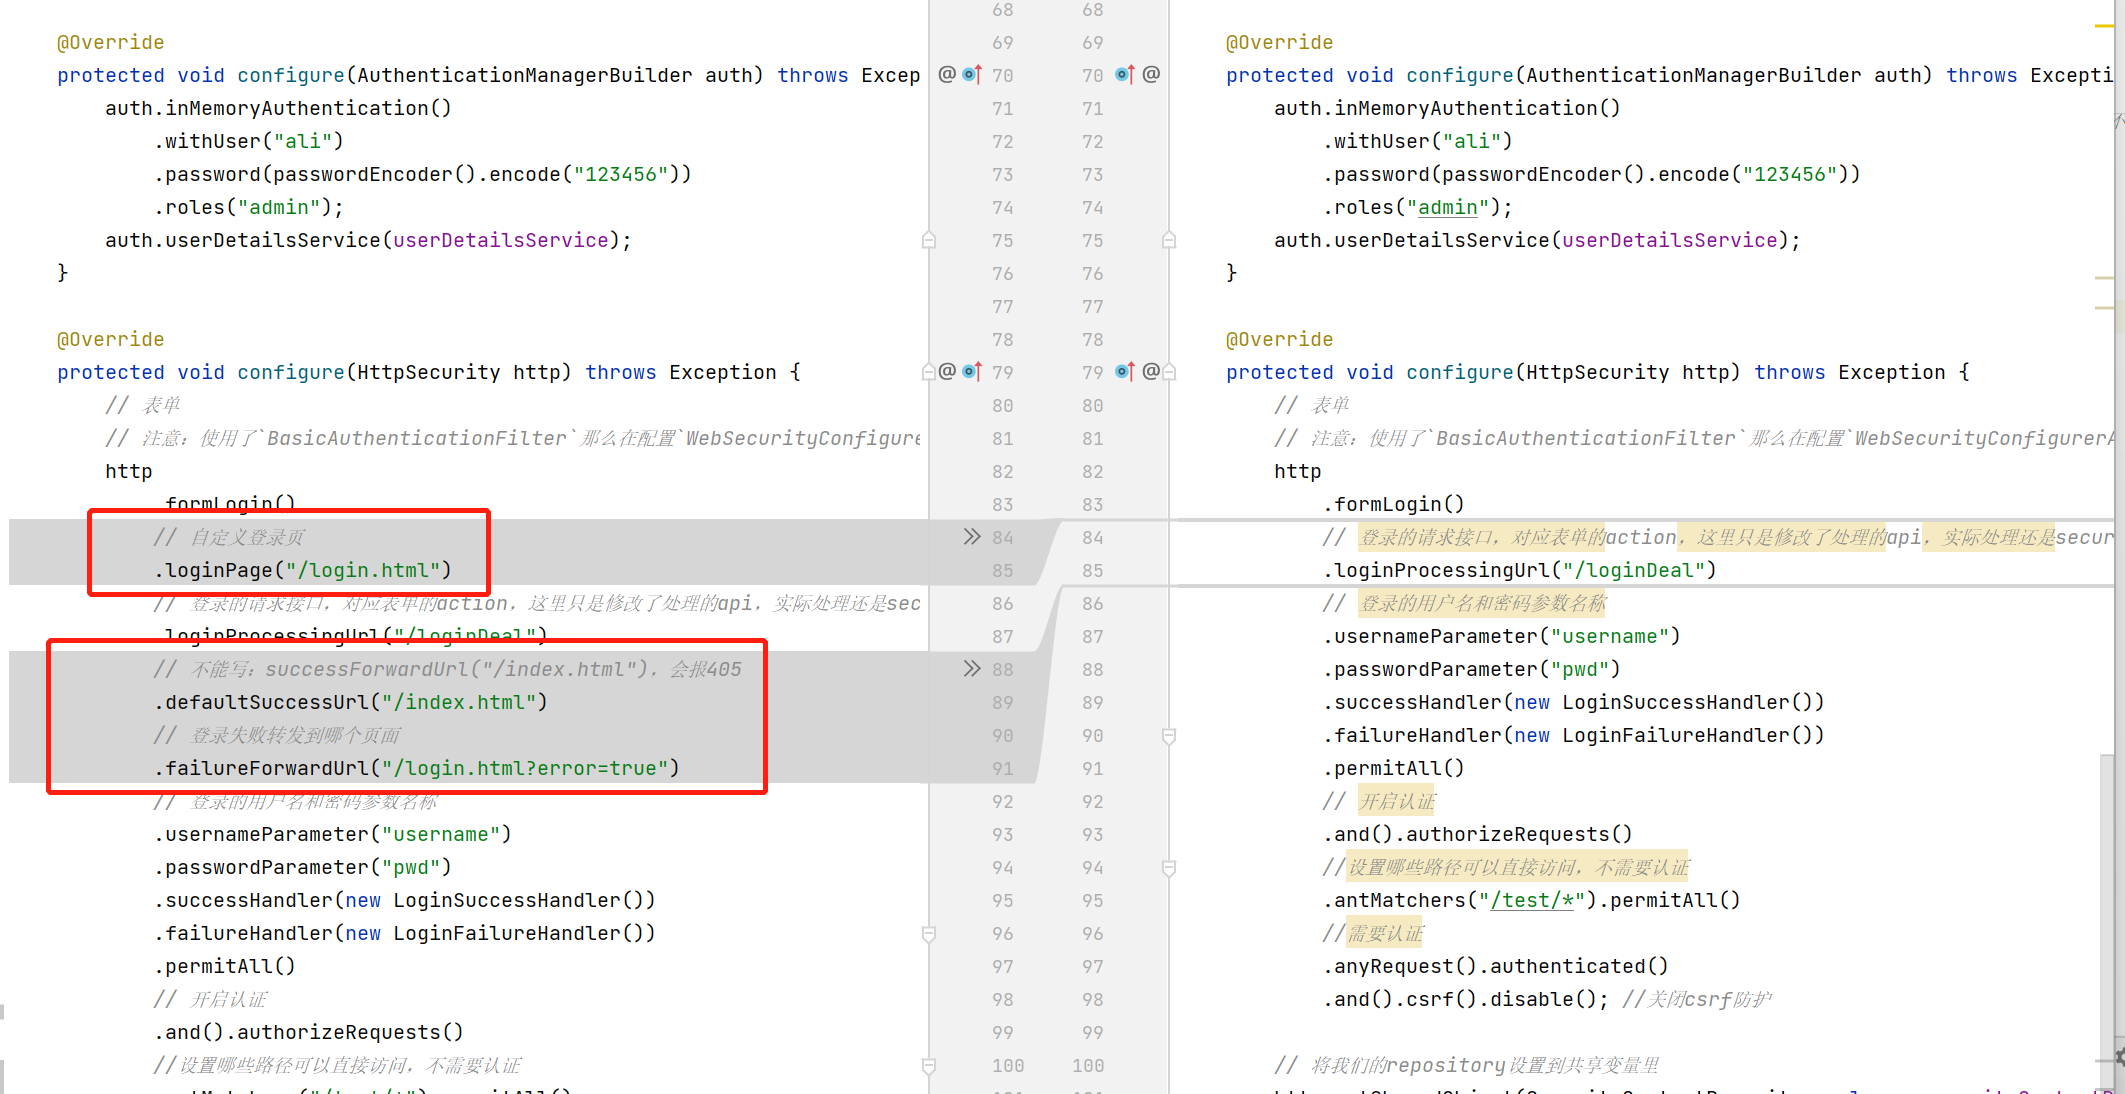
Task: Click the @ annotation icon at left line 70
Action: 947,75
